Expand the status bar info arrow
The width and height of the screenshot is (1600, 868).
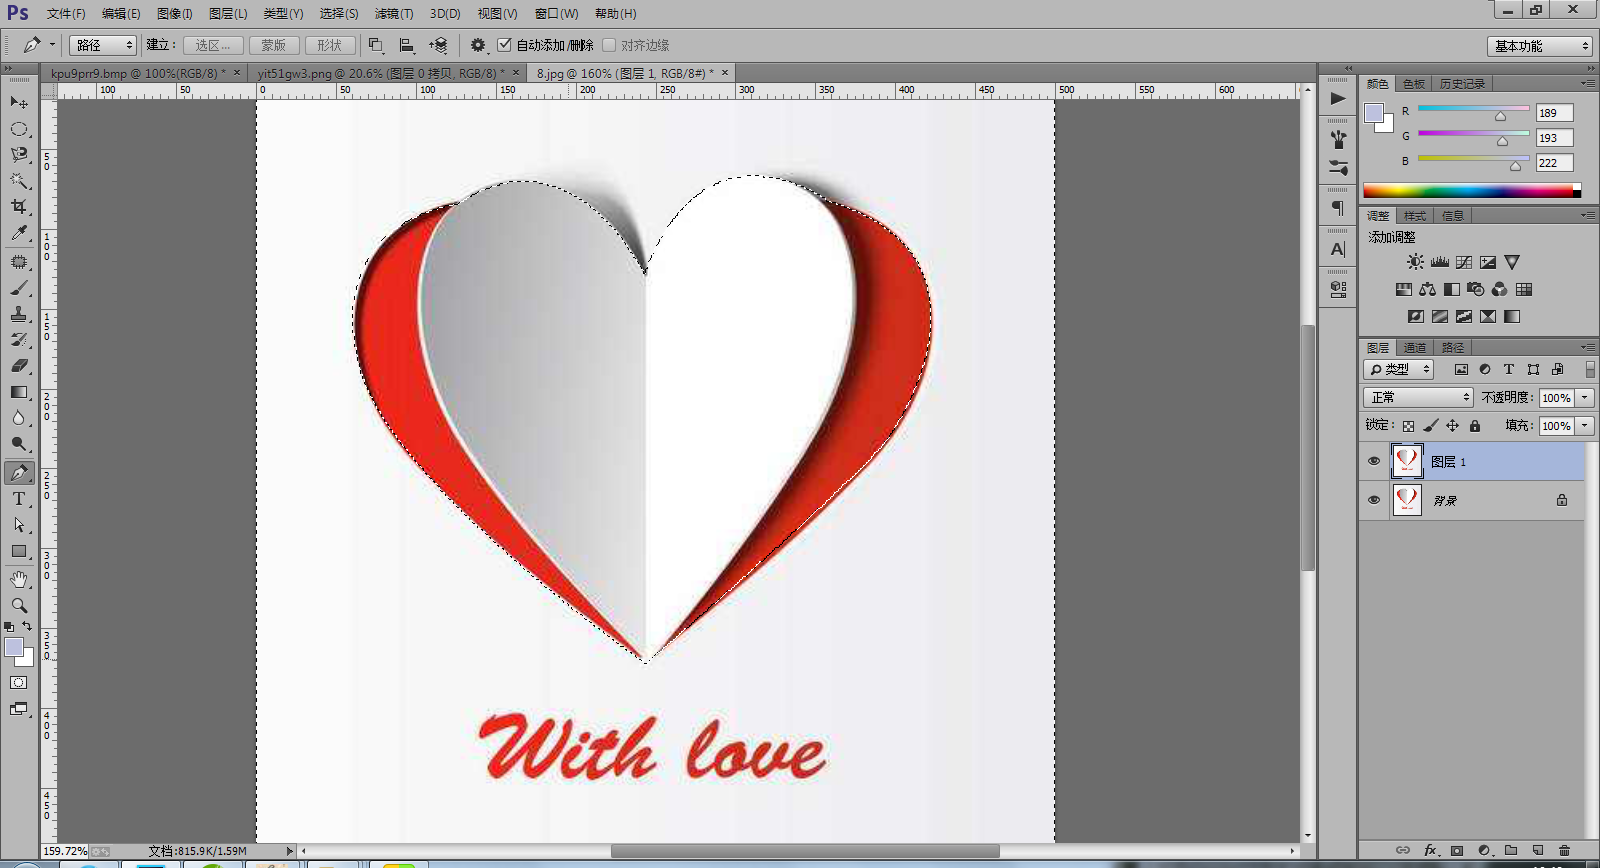point(290,851)
